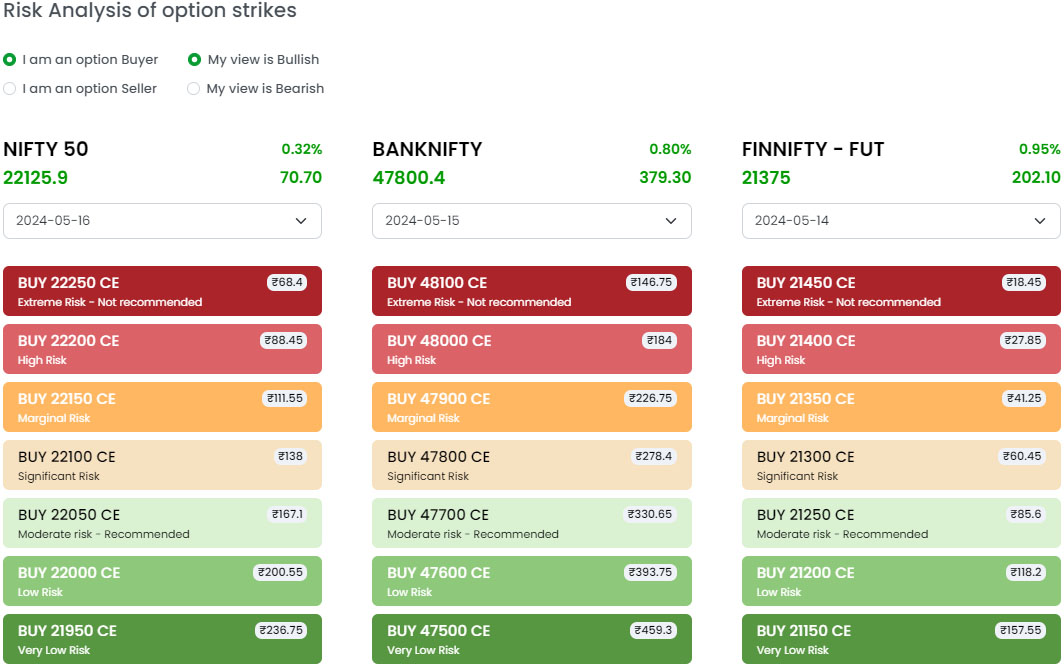This screenshot has height=666, width=1064.
Task: Choose the BUY 22150 CE Marginal Risk option
Action: click(x=162, y=406)
